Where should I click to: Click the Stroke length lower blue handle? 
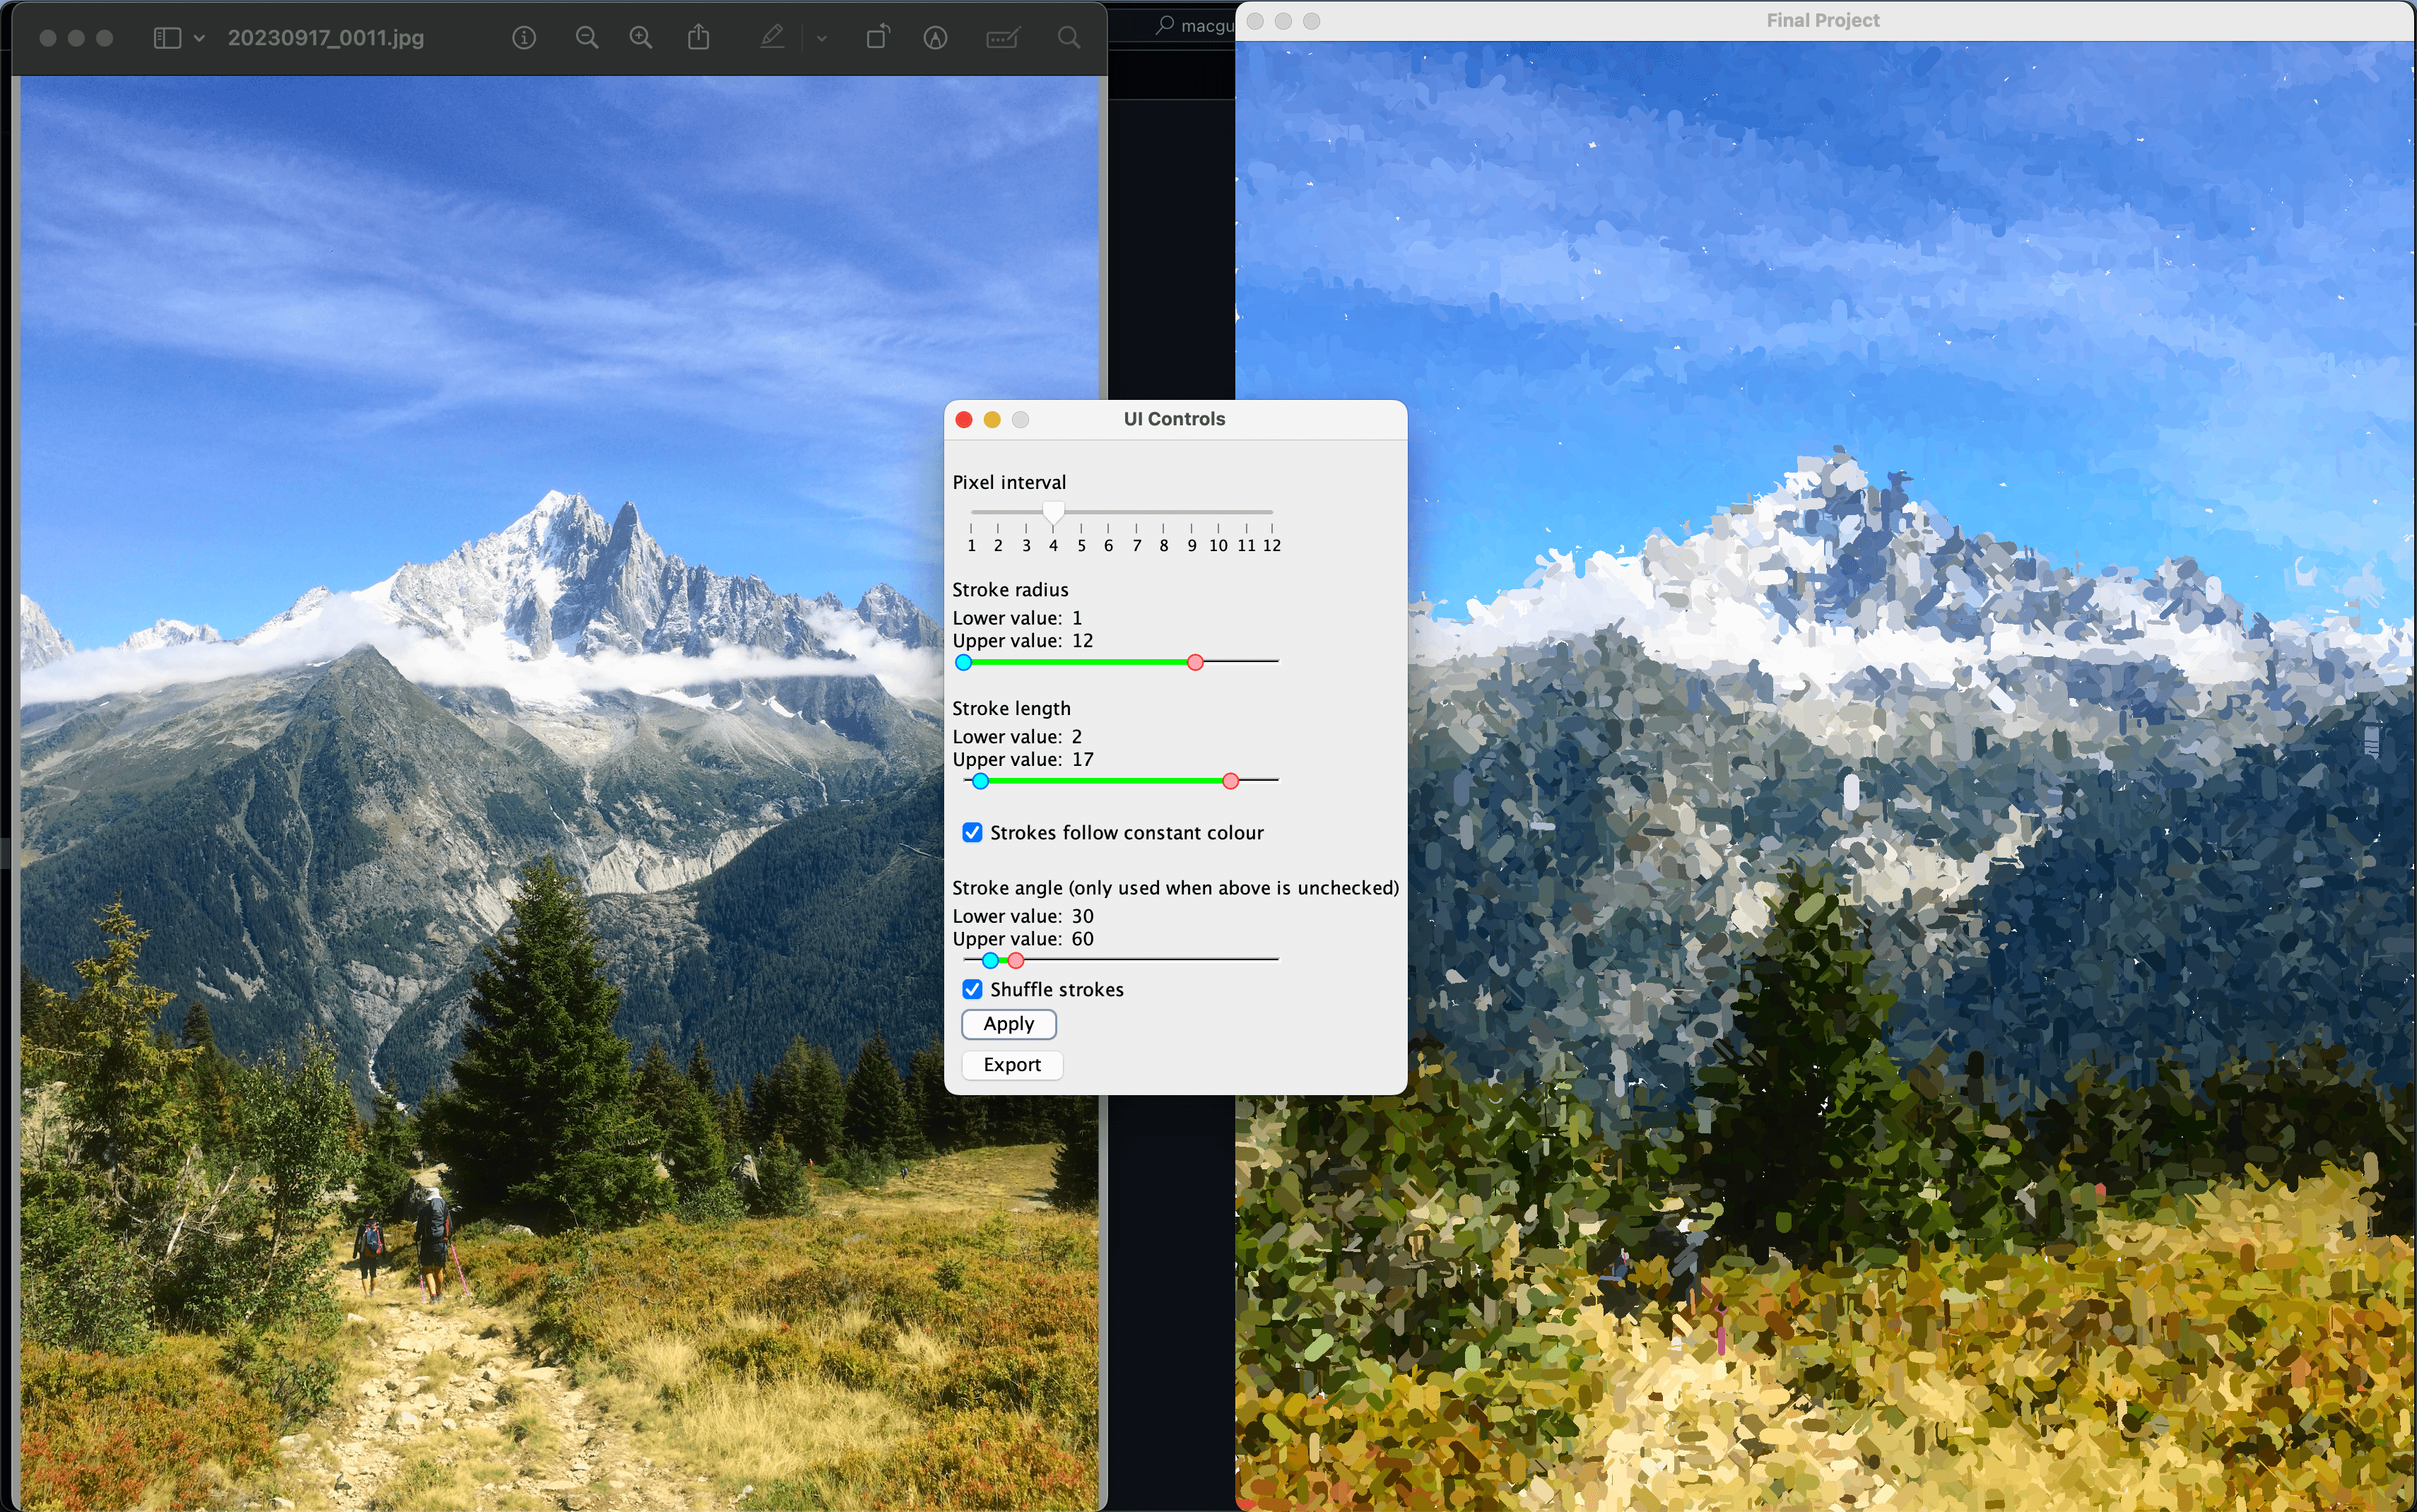[981, 781]
